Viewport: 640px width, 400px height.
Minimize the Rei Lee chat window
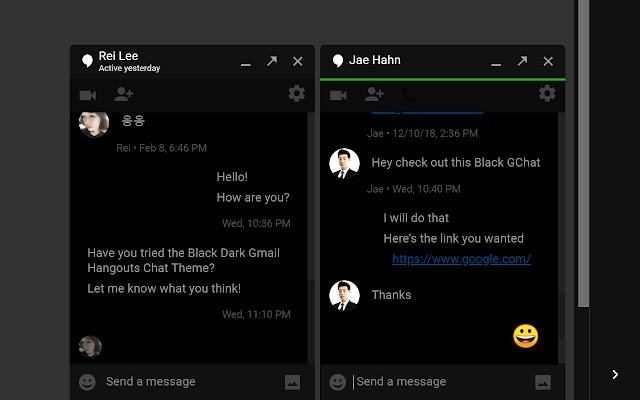coord(246,64)
